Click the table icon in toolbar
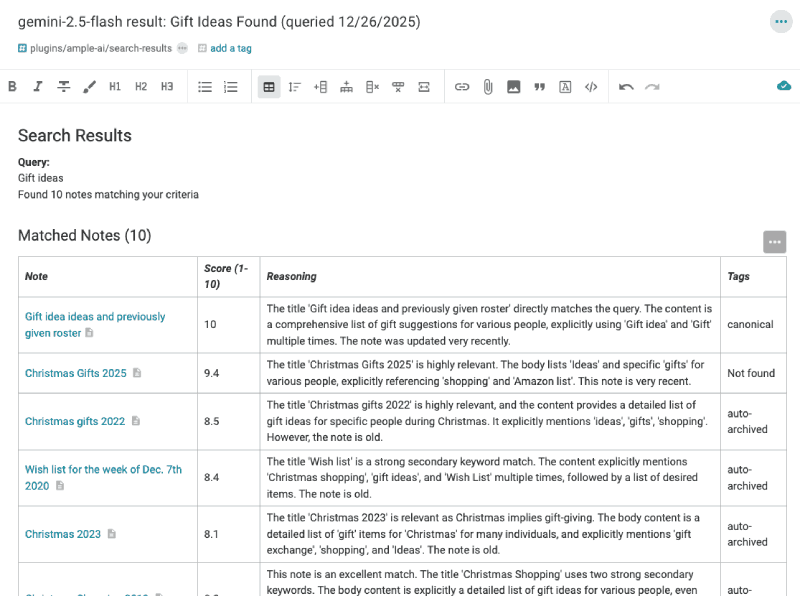The image size is (800, 596). 269,87
